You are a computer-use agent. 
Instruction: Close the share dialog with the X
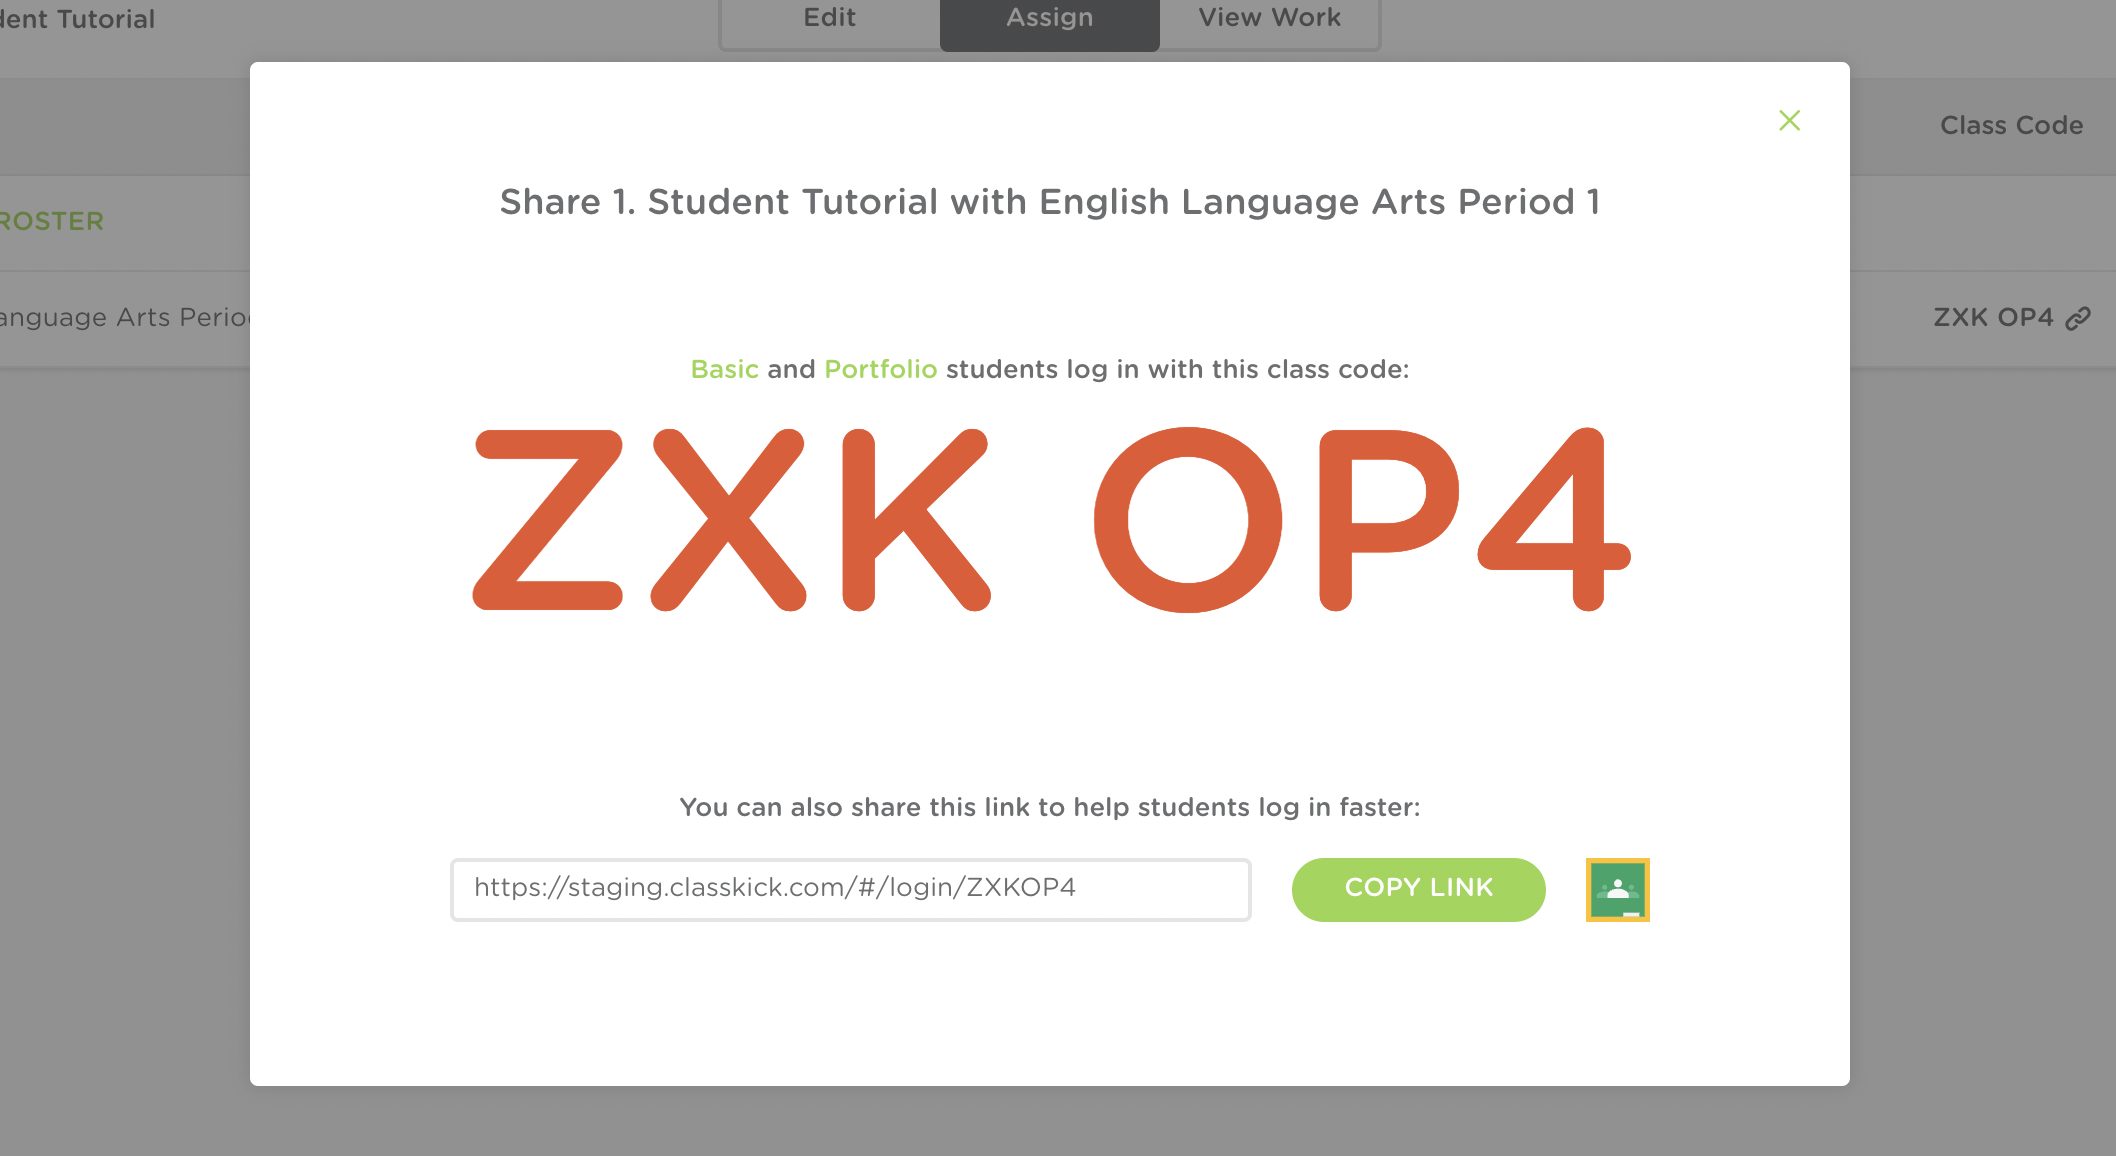(1789, 121)
